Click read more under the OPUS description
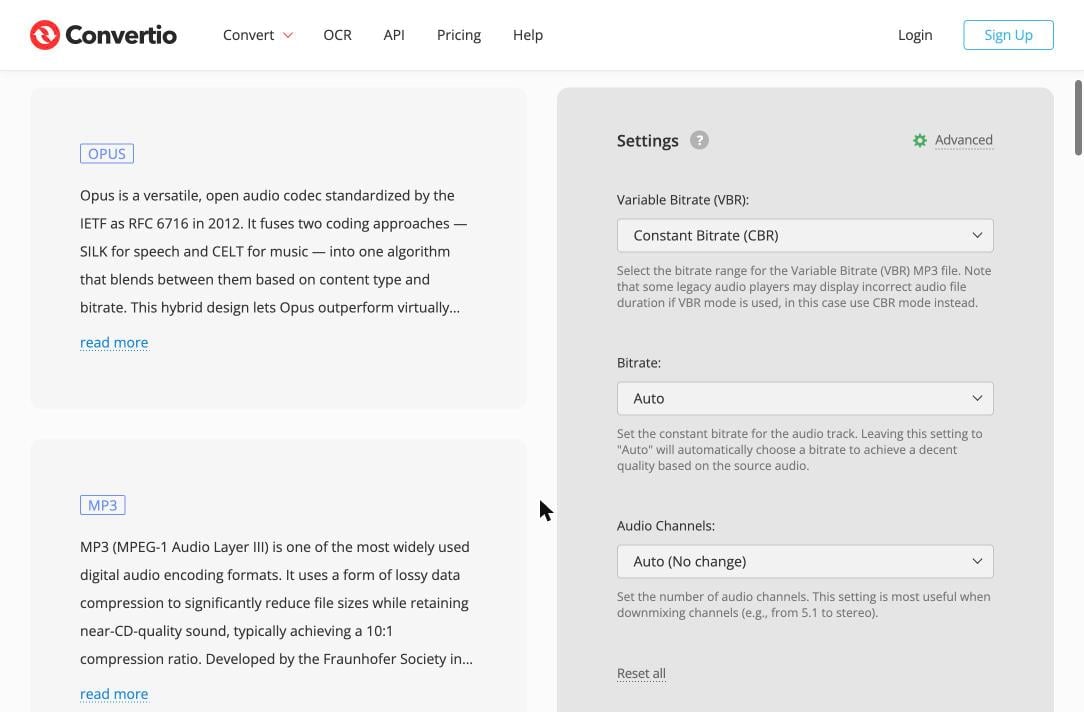The width and height of the screenshot is (1084, 712). (114, 342)
